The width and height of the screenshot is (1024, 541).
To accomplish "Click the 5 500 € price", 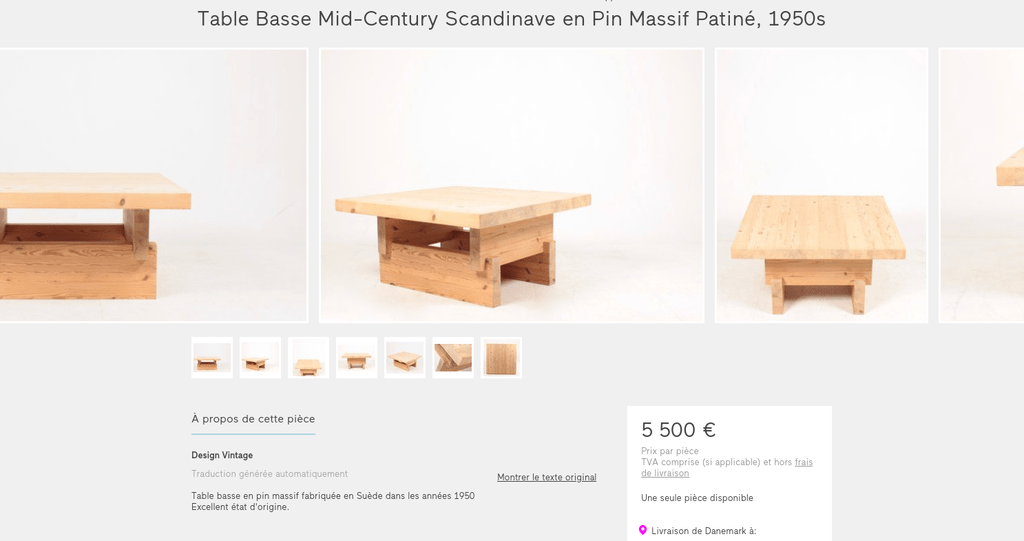I will pos(679,430).
